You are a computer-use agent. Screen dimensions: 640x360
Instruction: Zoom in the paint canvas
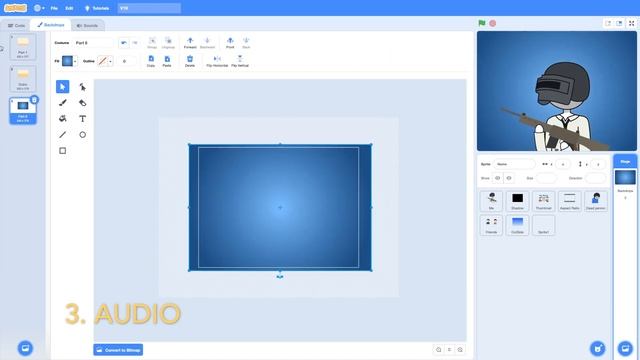pyautogui.click(x=460, y=350)
